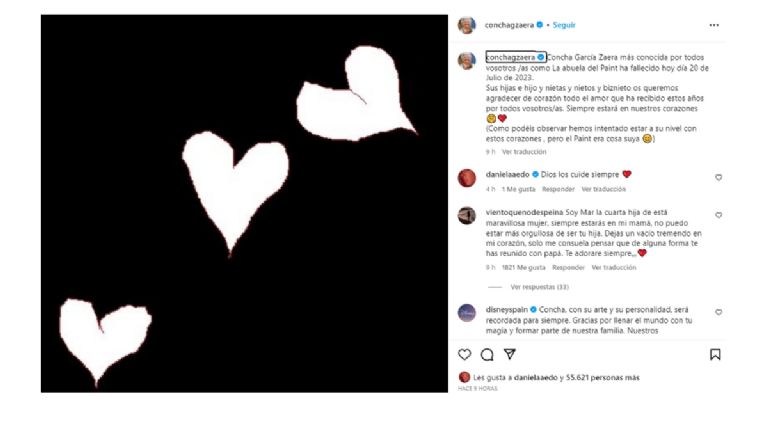Open danielaaedo's red avatar

[467, 178]
